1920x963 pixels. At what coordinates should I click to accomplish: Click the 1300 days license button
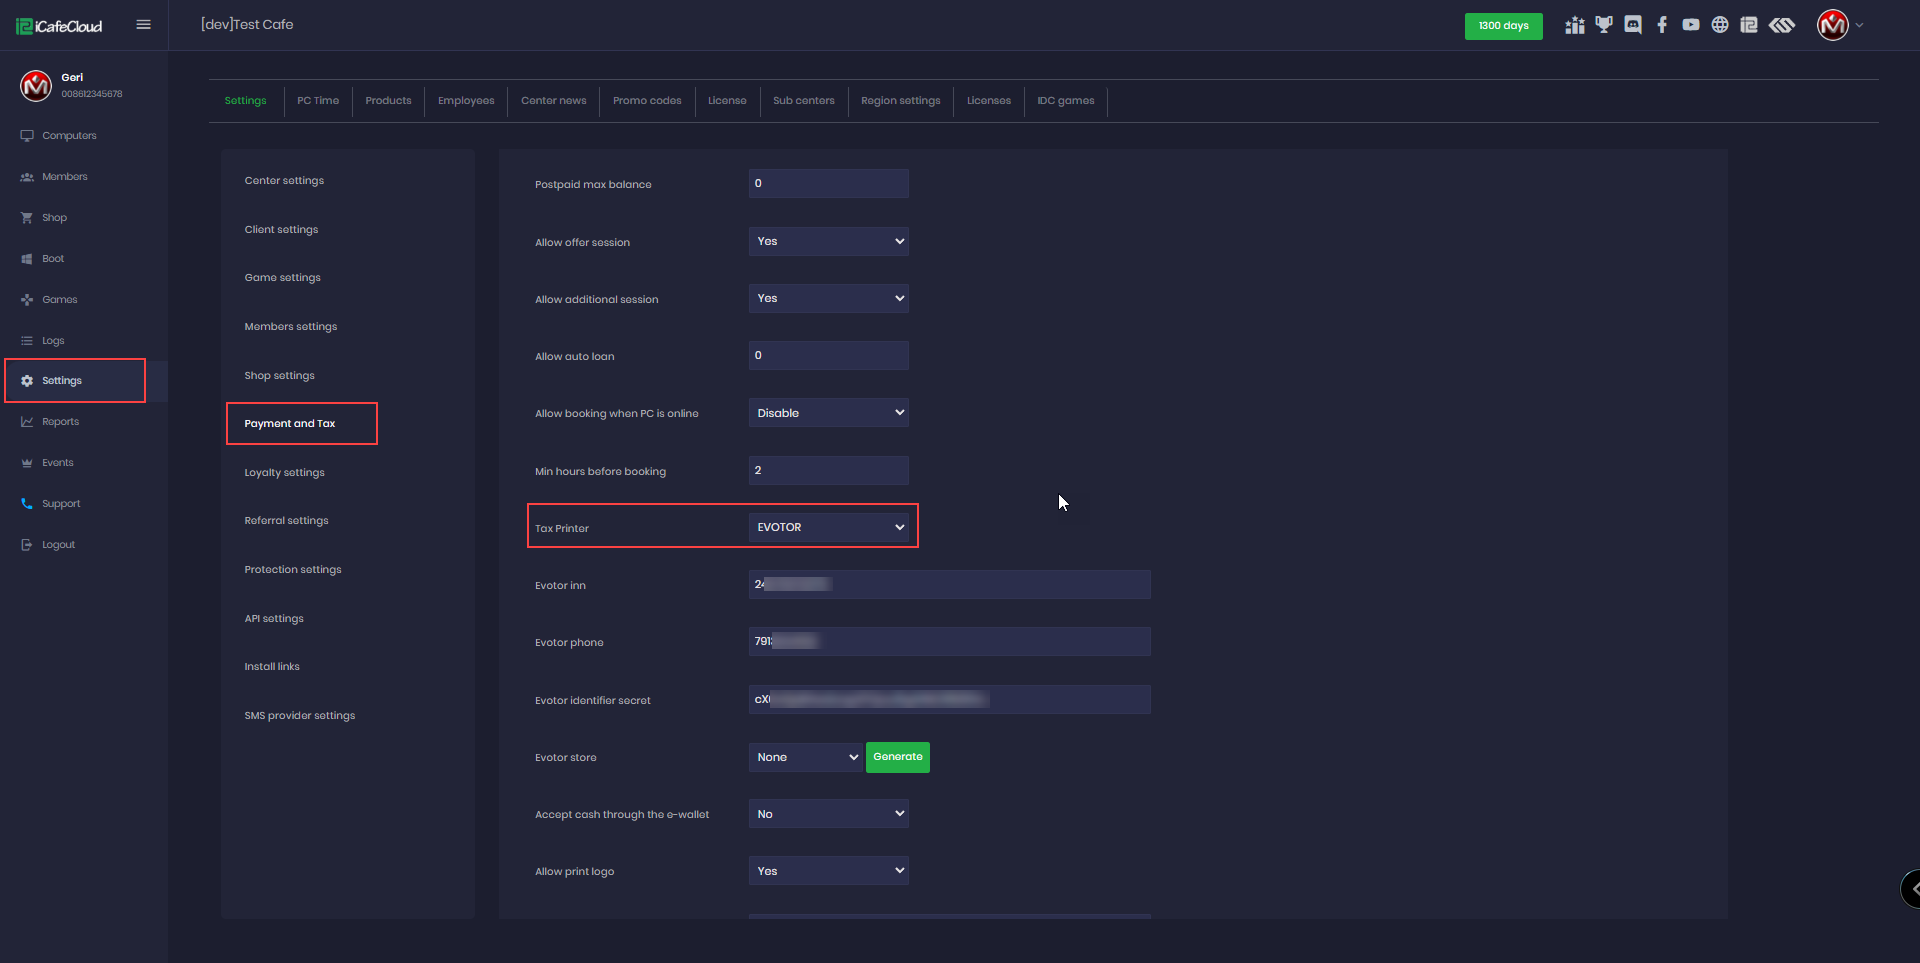point(1503,26)
